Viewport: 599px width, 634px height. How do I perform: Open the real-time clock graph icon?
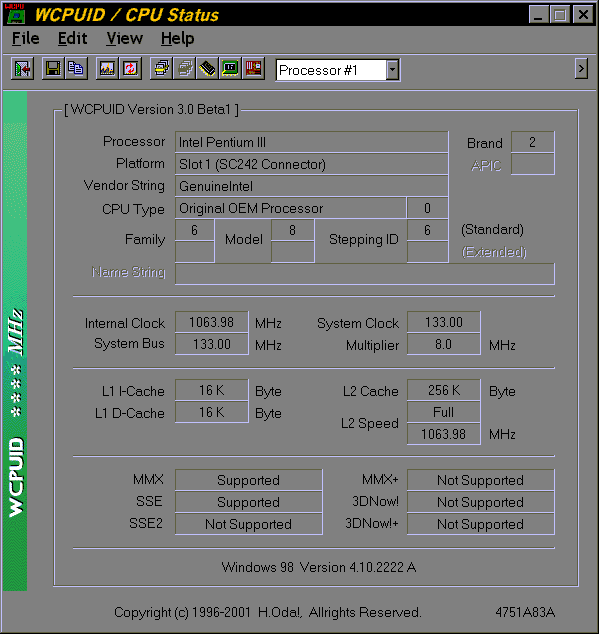(x=107, y=68)
